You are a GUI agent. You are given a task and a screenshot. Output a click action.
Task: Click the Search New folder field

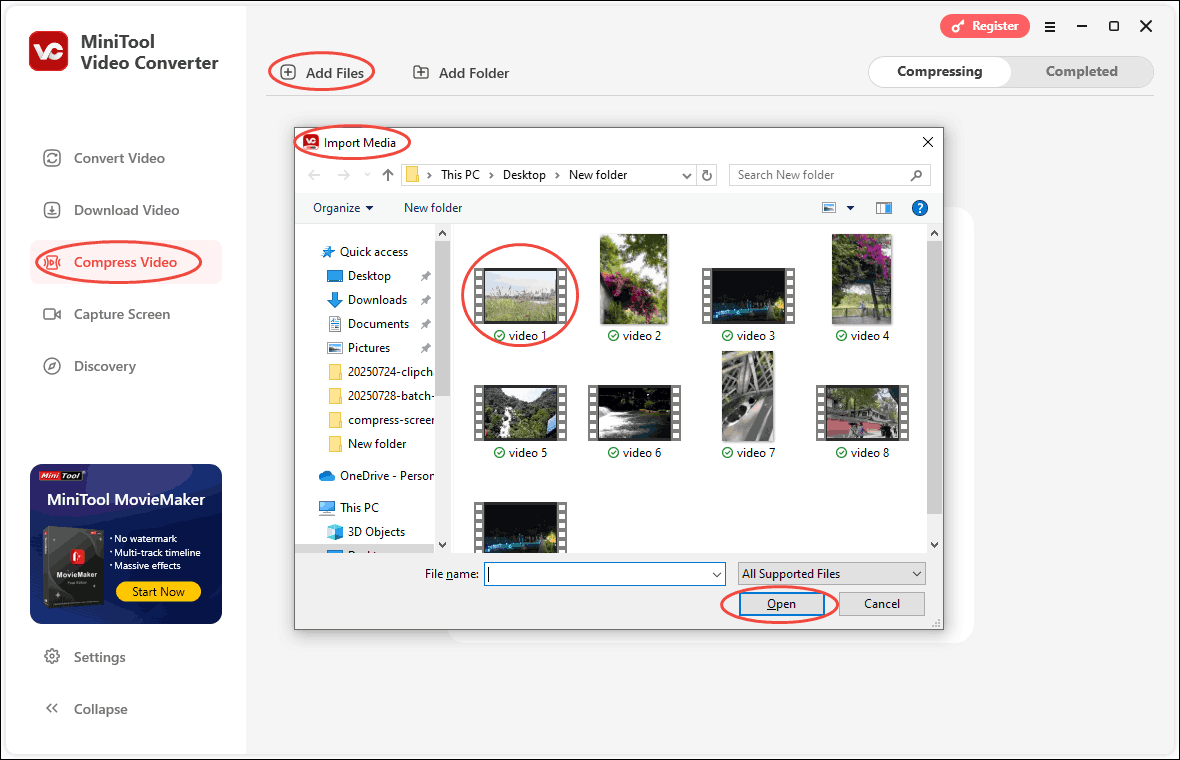point(829,175)
